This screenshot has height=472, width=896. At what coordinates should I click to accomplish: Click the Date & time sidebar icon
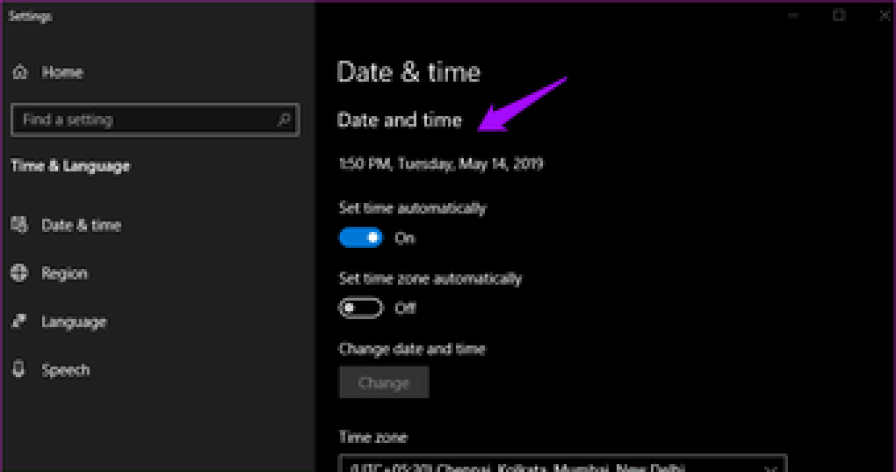pyautogui.click(x=19, y=225)
